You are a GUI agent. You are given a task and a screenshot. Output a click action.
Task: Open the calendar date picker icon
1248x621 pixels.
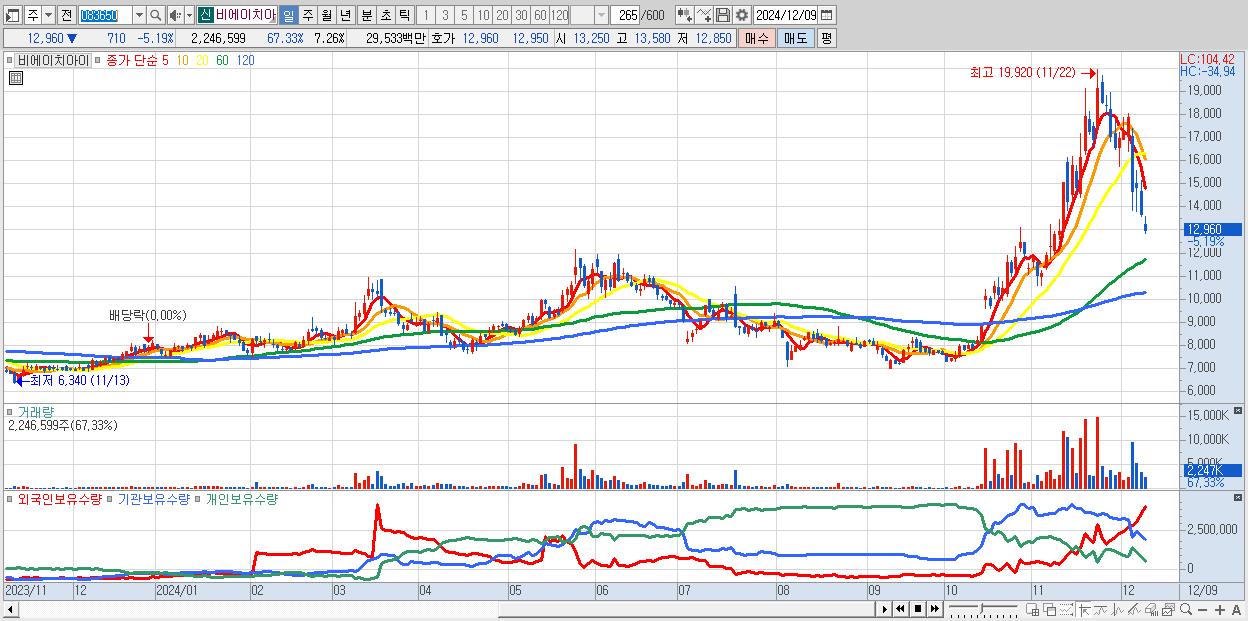click(x=827, y=15)
